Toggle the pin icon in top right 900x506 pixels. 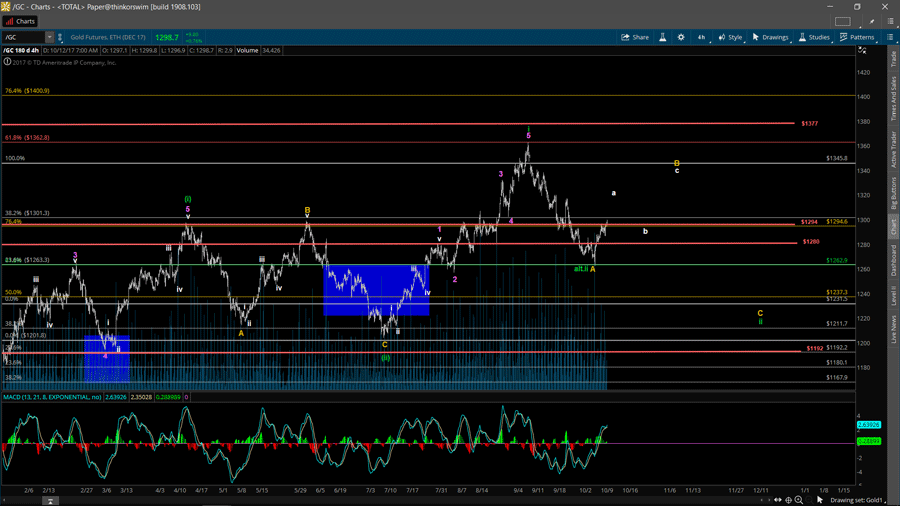click(871, 21)
